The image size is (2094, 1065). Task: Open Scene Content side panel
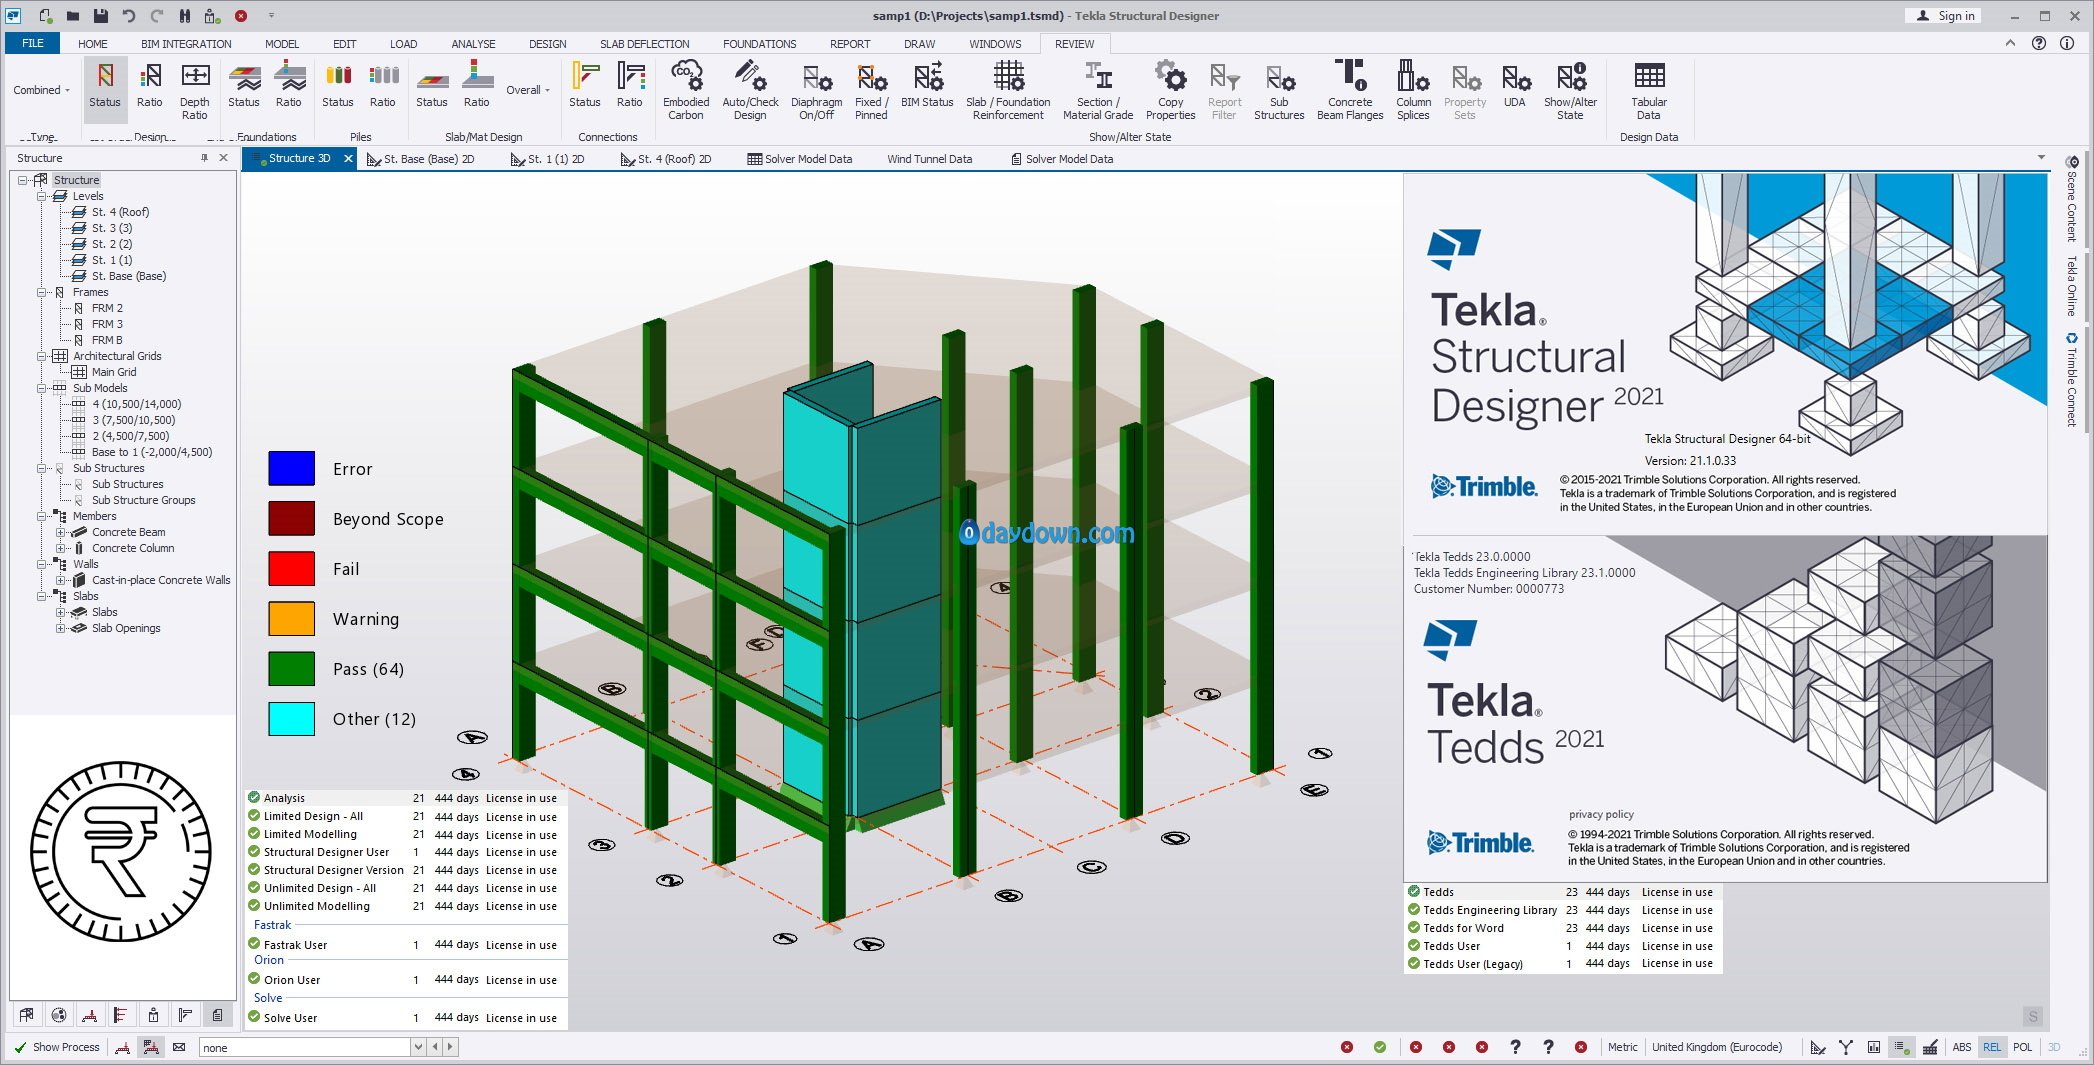(x=2071, y=198)
